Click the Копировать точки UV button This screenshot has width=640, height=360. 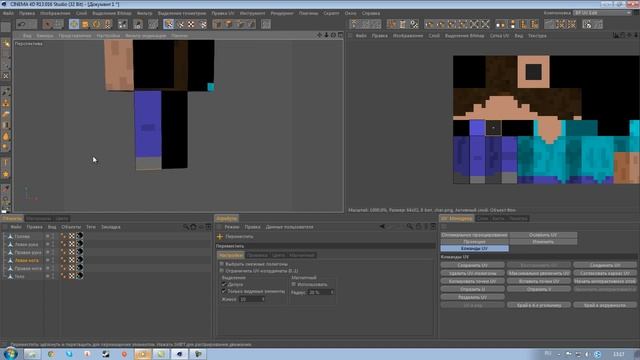click(x=472, y=281)
